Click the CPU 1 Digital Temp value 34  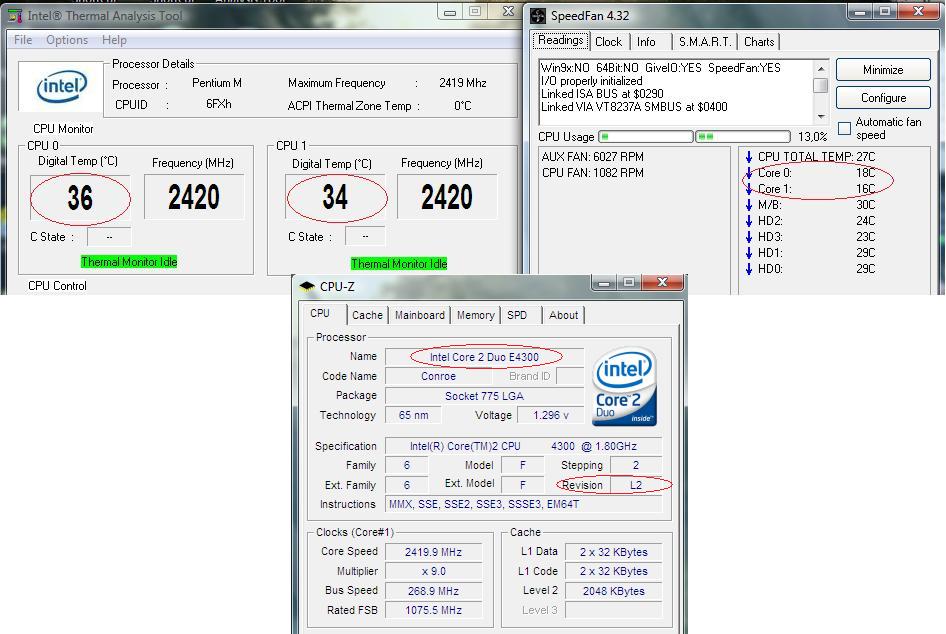coord(335,197)
